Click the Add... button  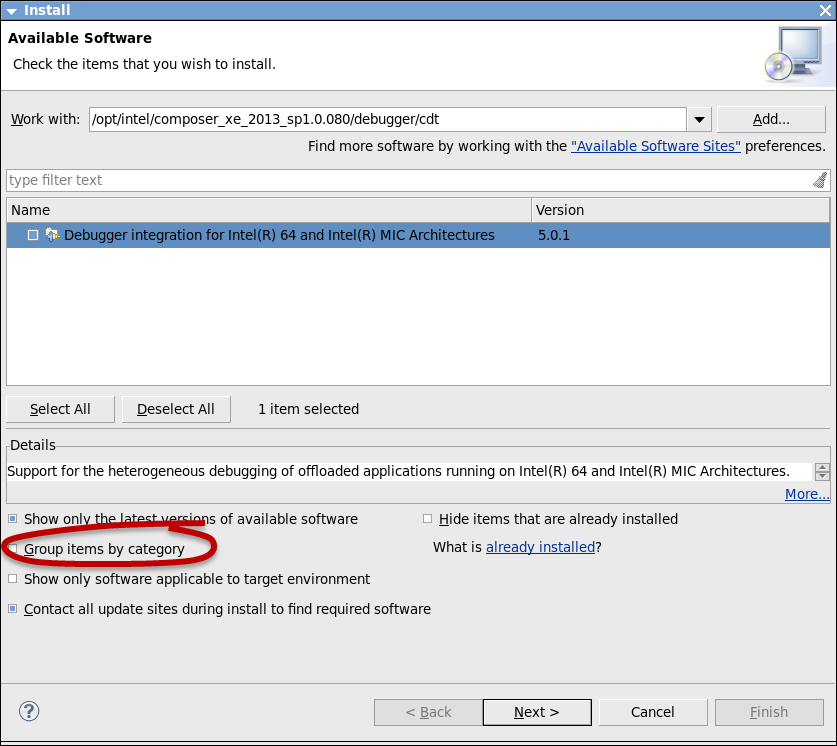point(771,120)
